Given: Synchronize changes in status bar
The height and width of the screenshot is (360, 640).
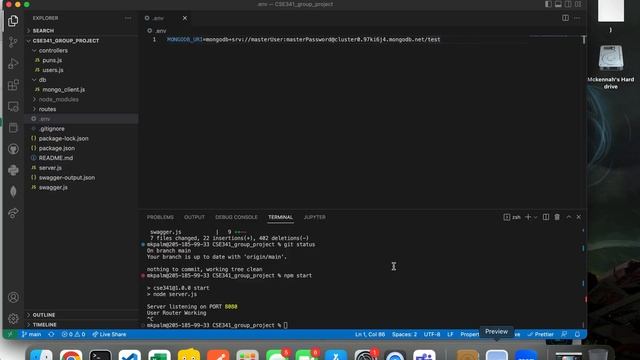Looking at the screenshot, I should (x=51, y=334).
